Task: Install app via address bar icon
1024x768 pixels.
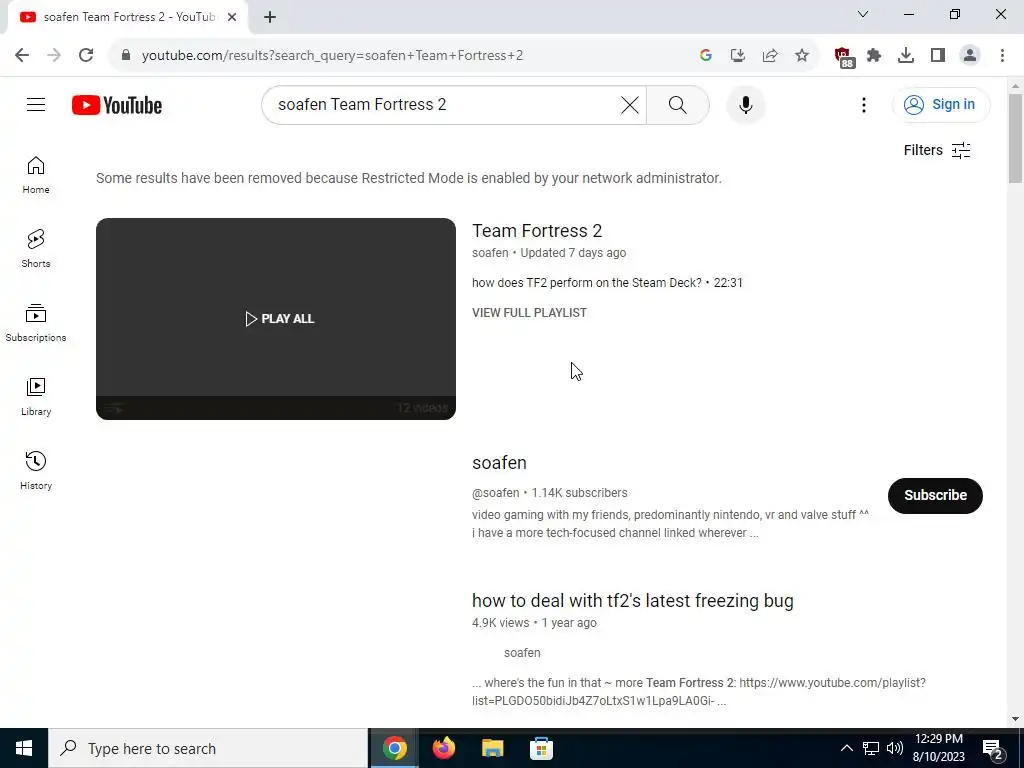Action: (x=738, y=55)
